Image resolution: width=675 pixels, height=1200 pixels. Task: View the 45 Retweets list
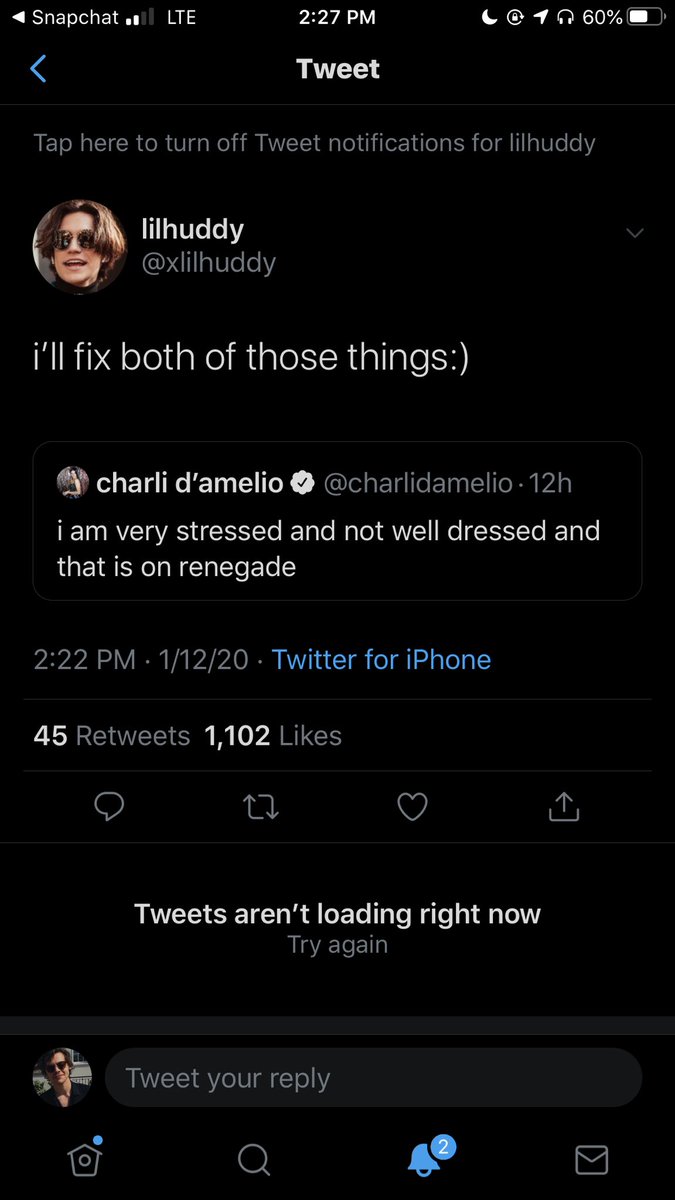click(x=111, y=736)
